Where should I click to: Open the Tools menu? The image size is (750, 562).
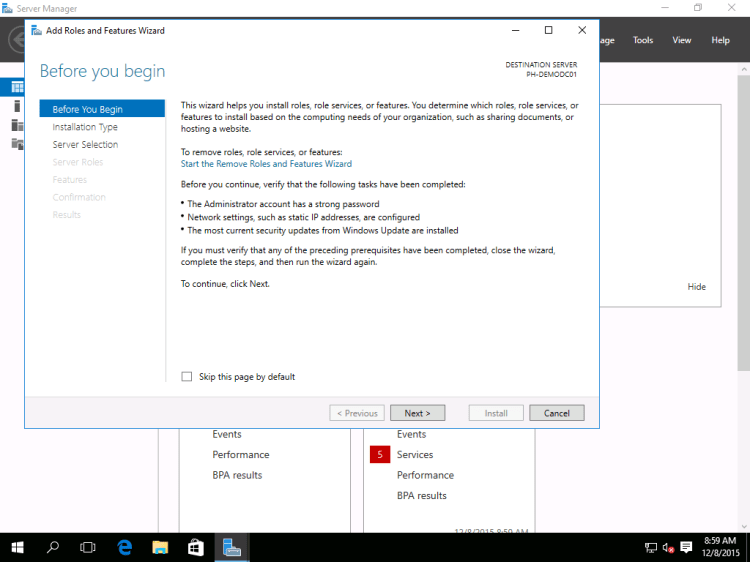click(x=643, y=40)
